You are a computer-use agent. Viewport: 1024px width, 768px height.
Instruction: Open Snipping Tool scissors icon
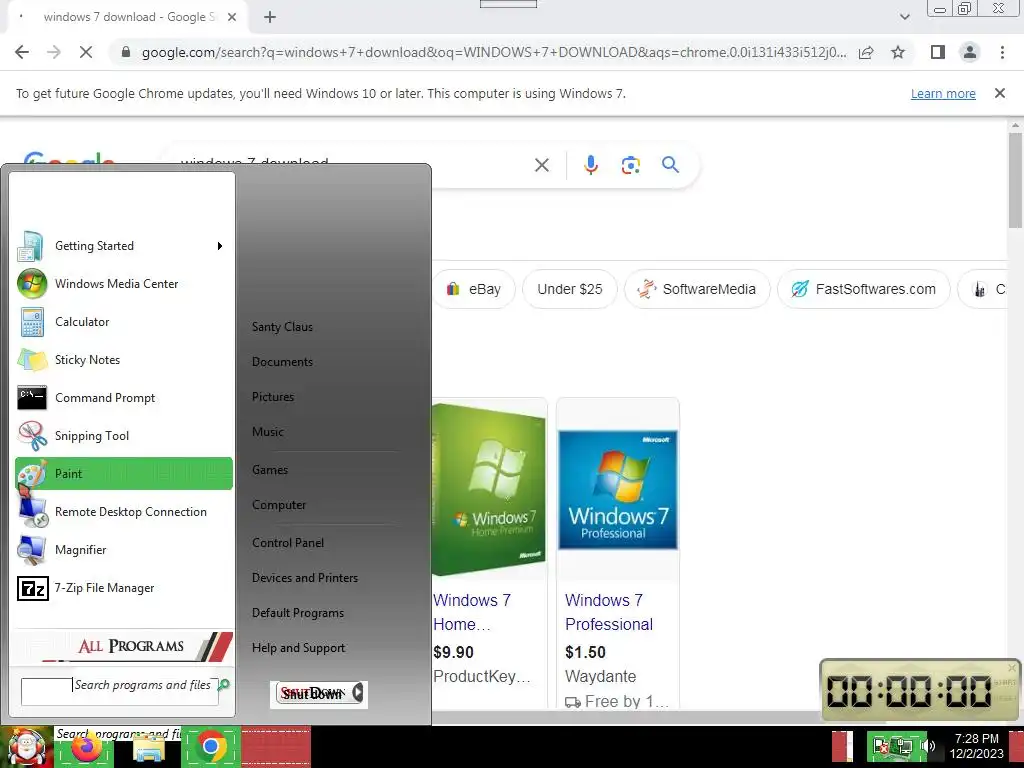pyautogui.click(x=32, y=436)
